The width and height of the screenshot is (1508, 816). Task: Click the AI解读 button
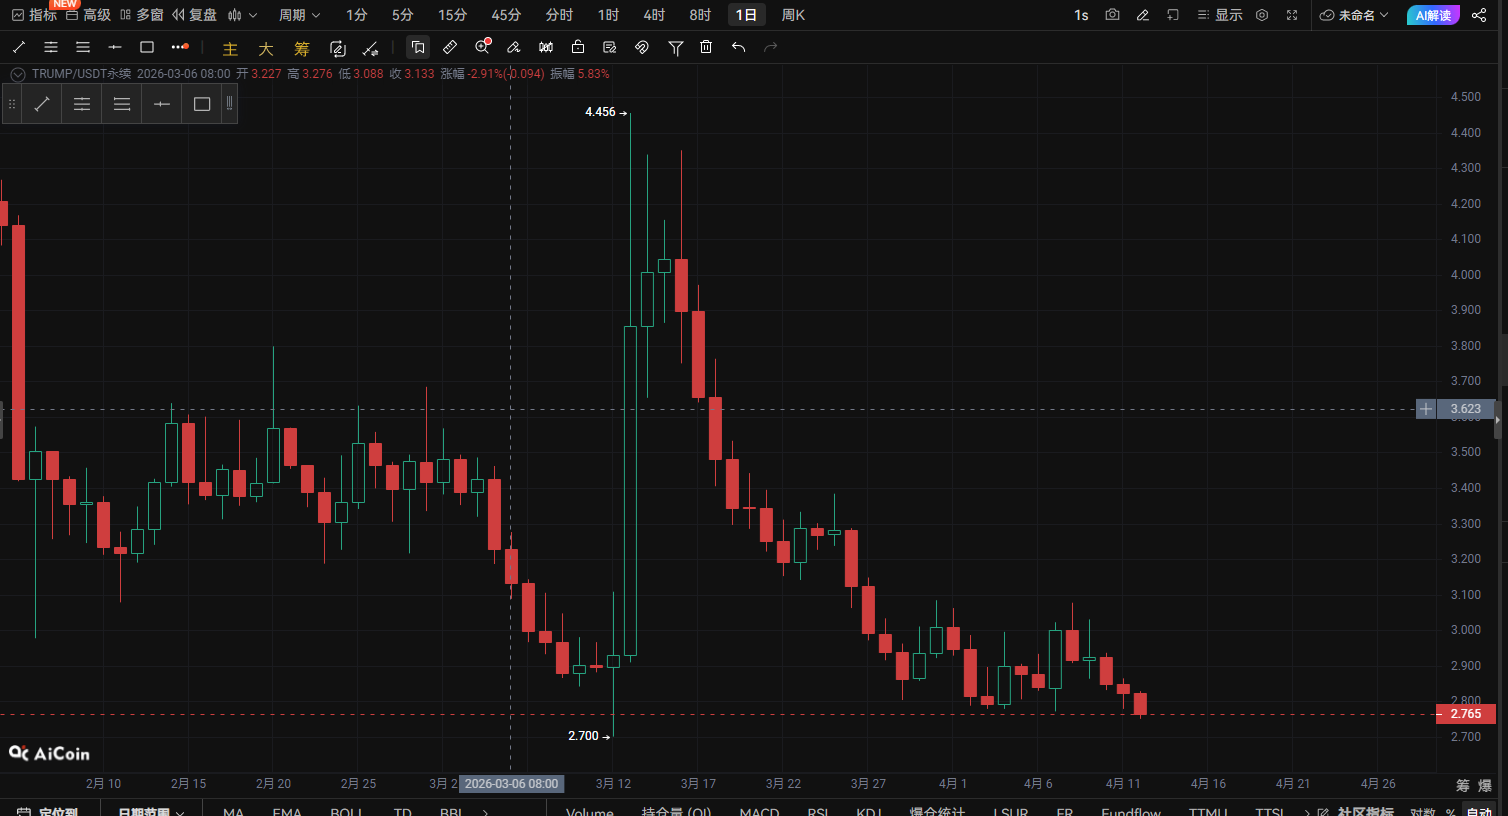(x=1433, y=15)
